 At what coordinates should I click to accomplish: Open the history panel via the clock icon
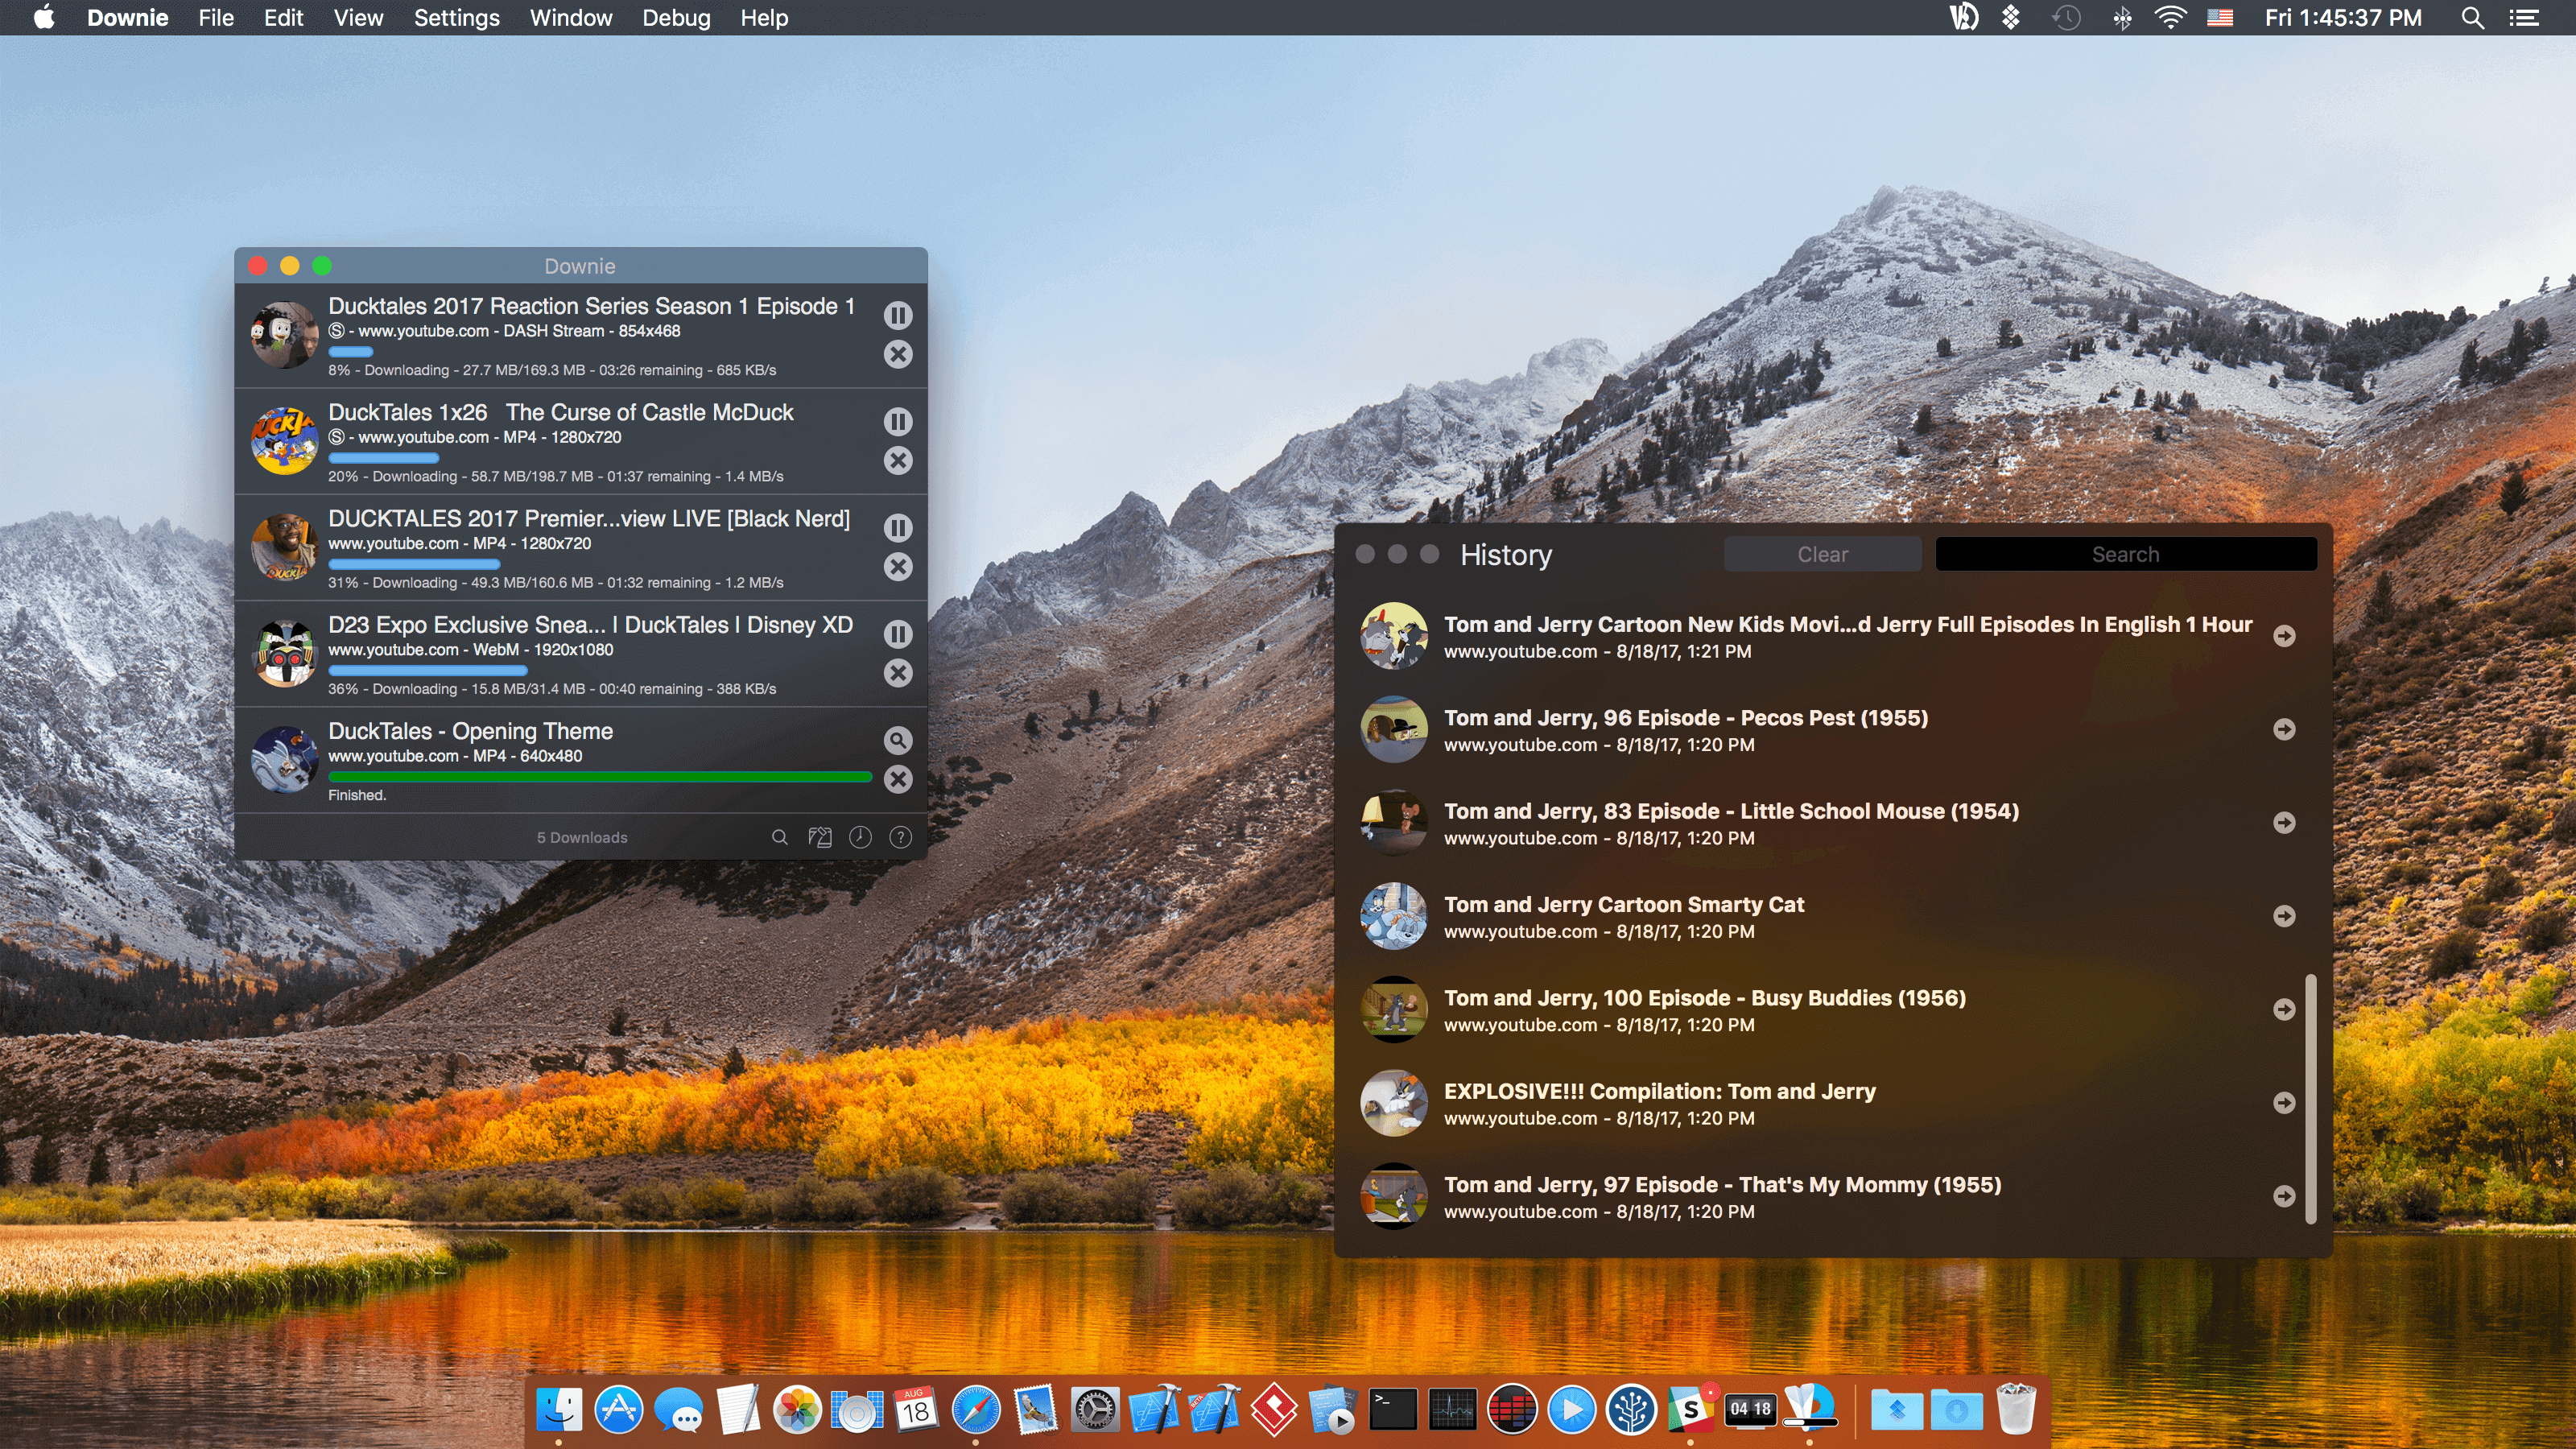(x=860, y=837)
